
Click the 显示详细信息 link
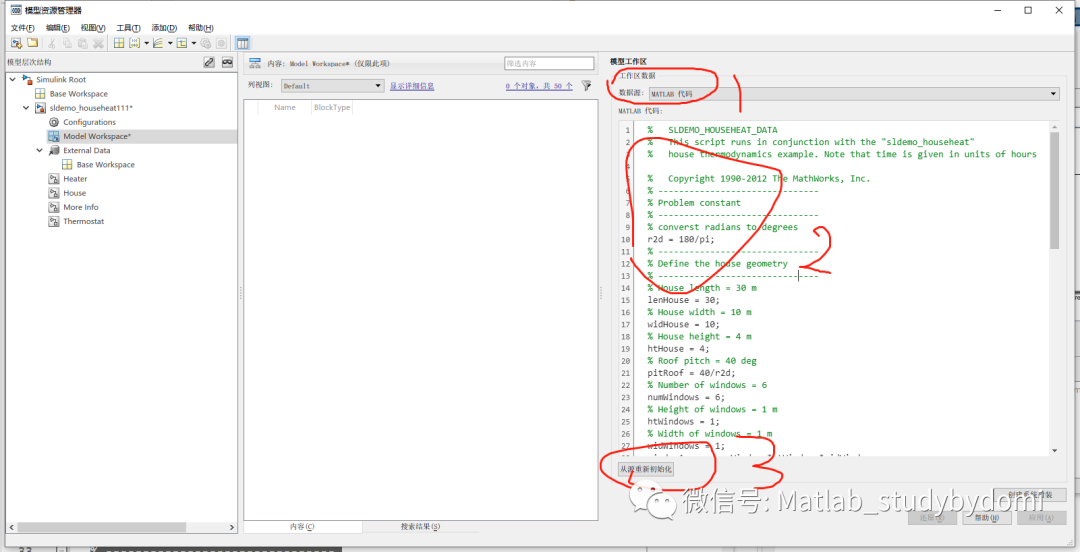pyautogui.click(x=412, y=86)
